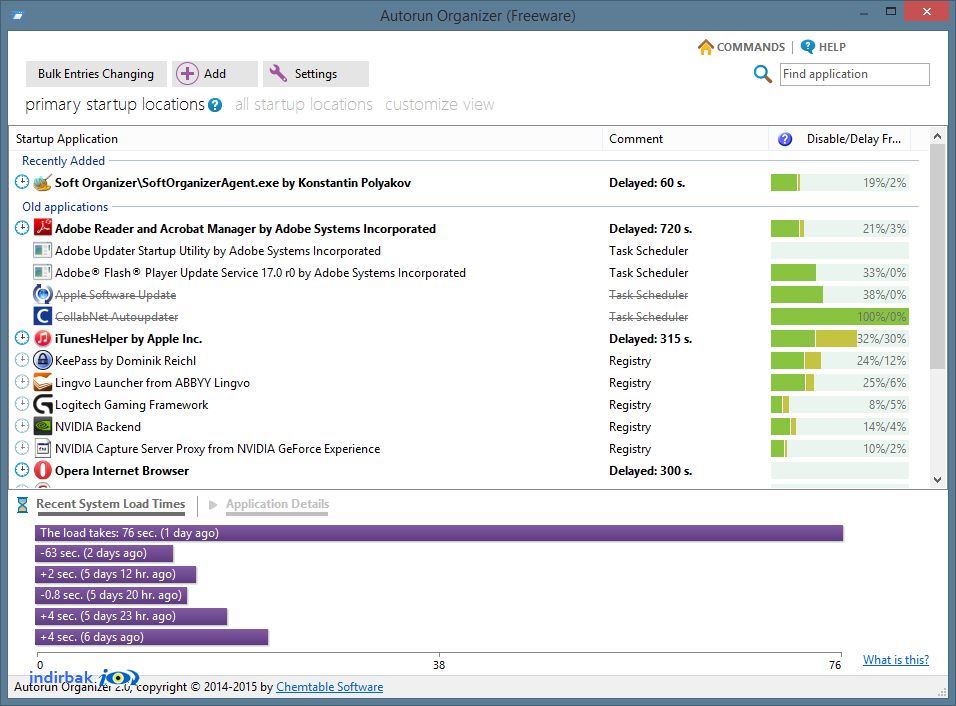Click the 76 sec load time bar

[439, 533]
